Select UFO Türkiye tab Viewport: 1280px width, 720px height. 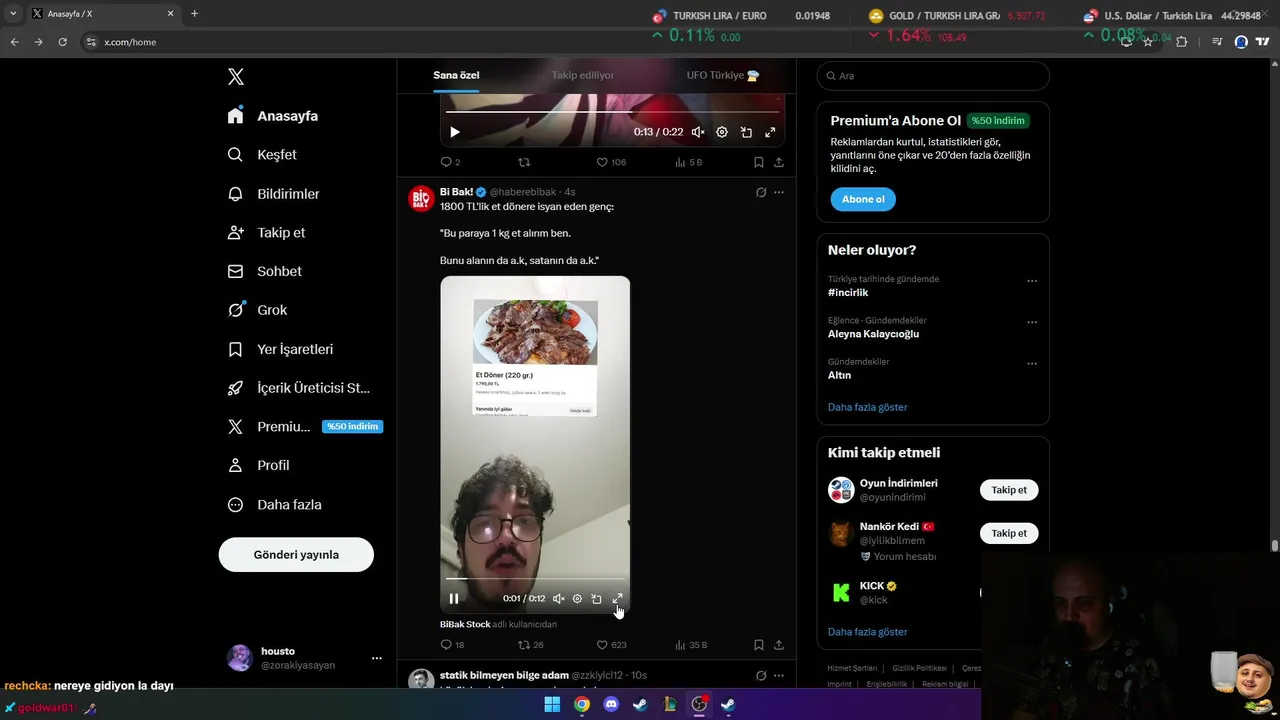tap(723, 75)
